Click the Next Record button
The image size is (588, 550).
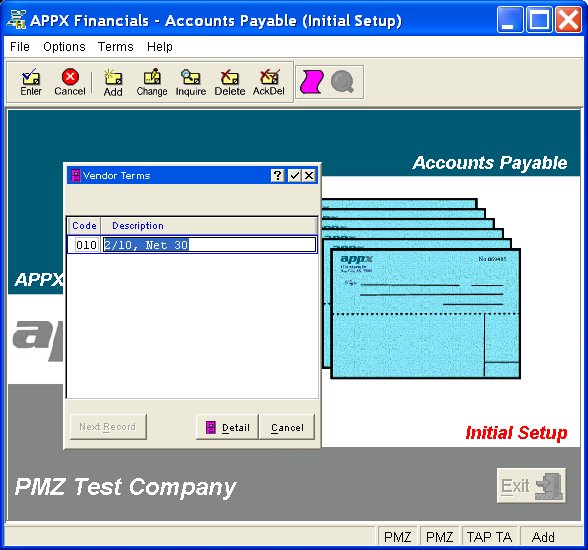(108, 427)
